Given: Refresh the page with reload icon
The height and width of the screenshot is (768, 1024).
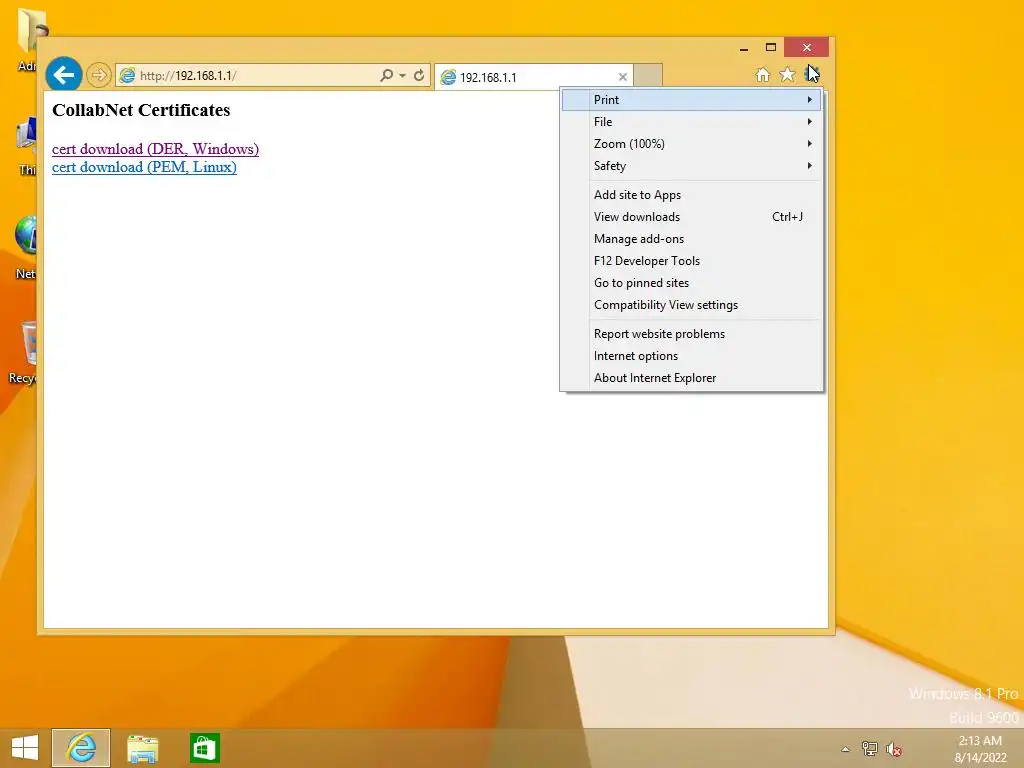Looking at the screenshot, I should coord(419,75).
